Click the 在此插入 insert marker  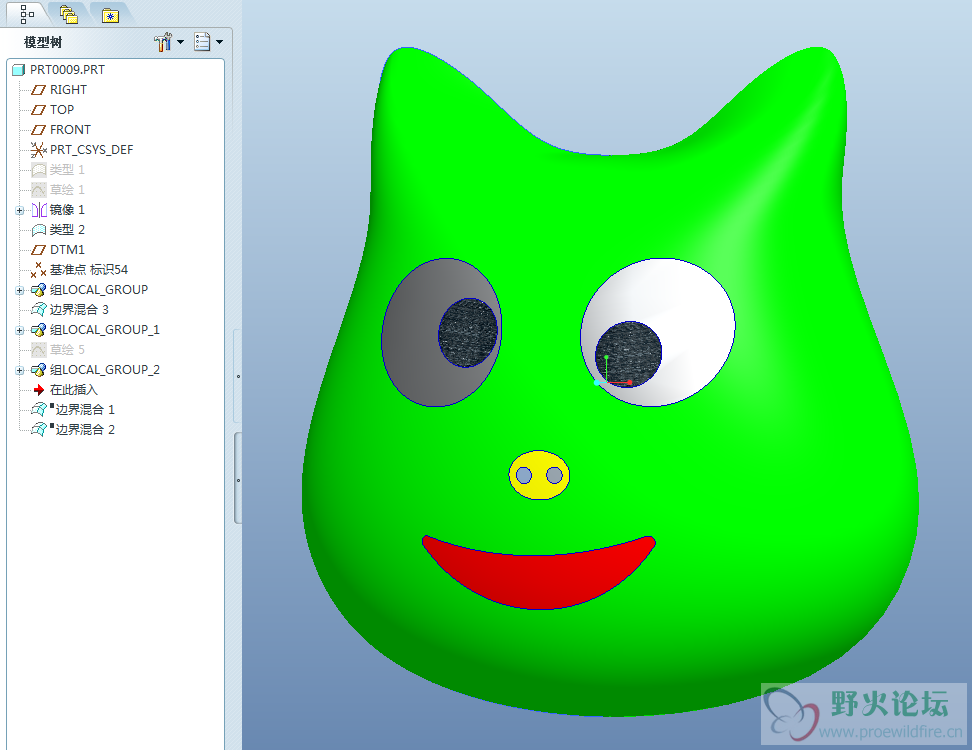pos(73,390)
